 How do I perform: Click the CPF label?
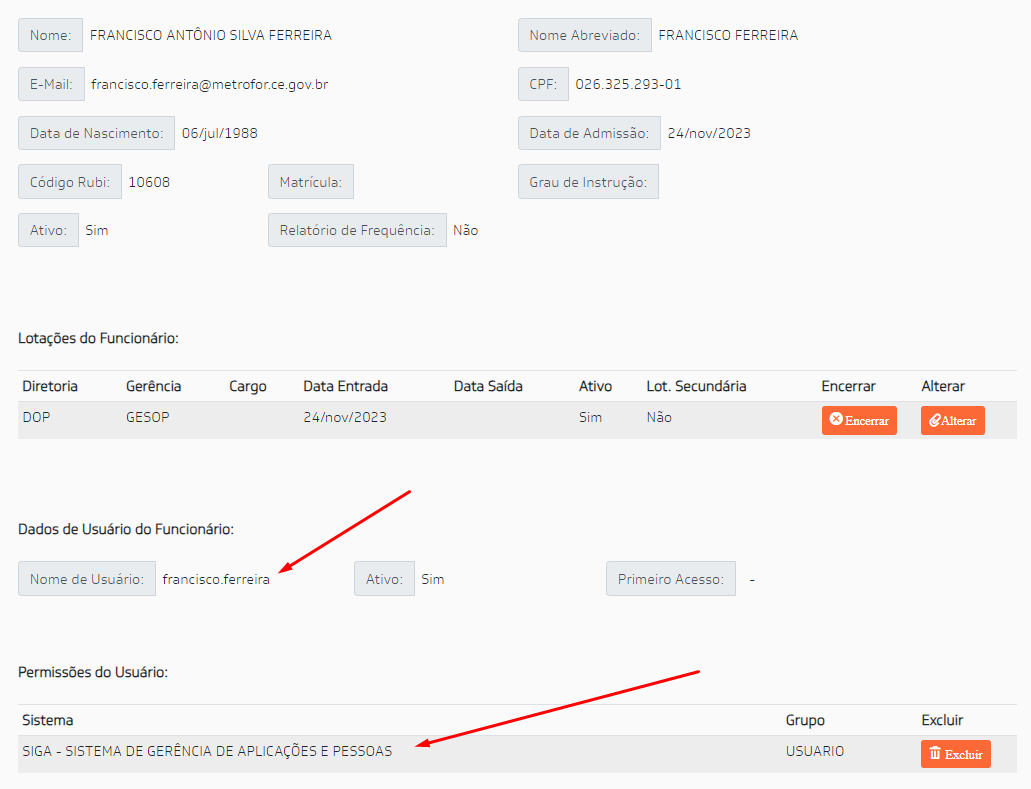543,84
